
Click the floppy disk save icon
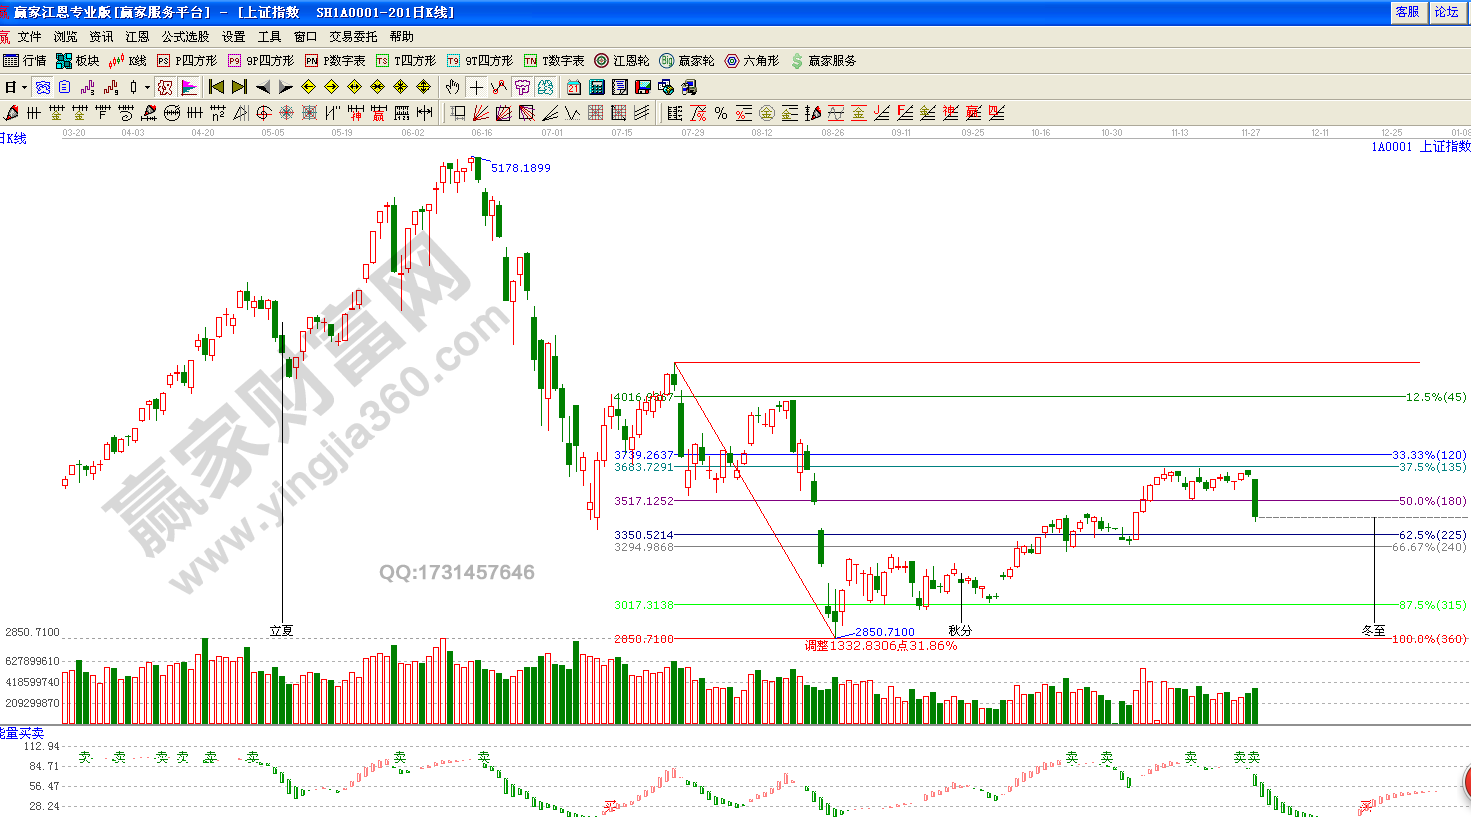(x=643, y=88)
